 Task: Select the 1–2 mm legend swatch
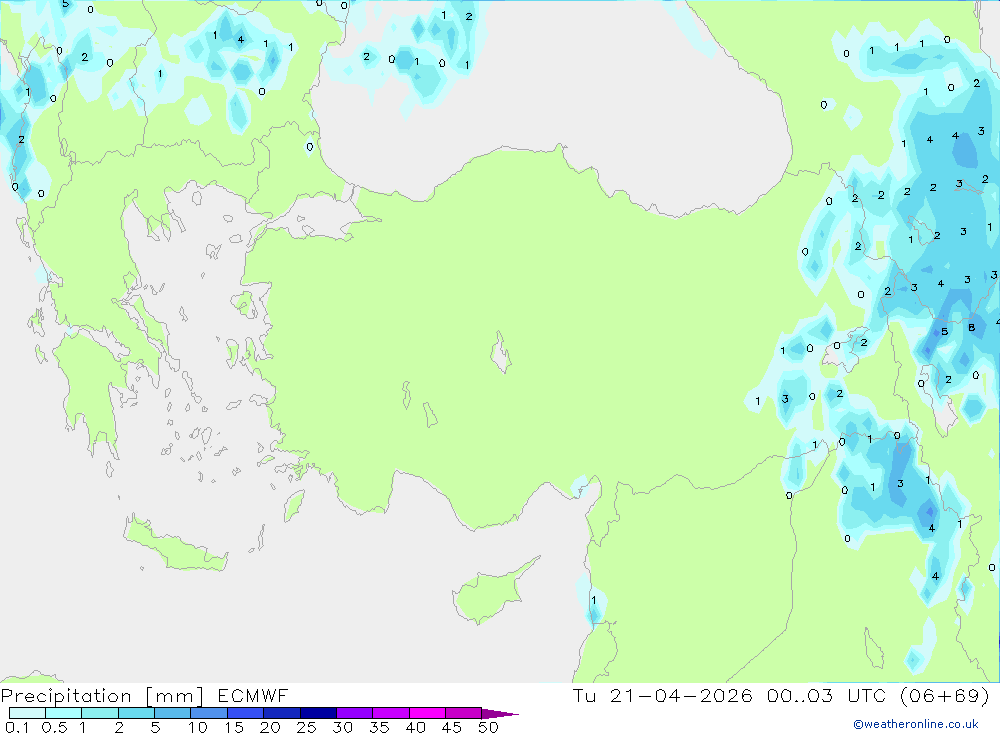pos(100,713)
